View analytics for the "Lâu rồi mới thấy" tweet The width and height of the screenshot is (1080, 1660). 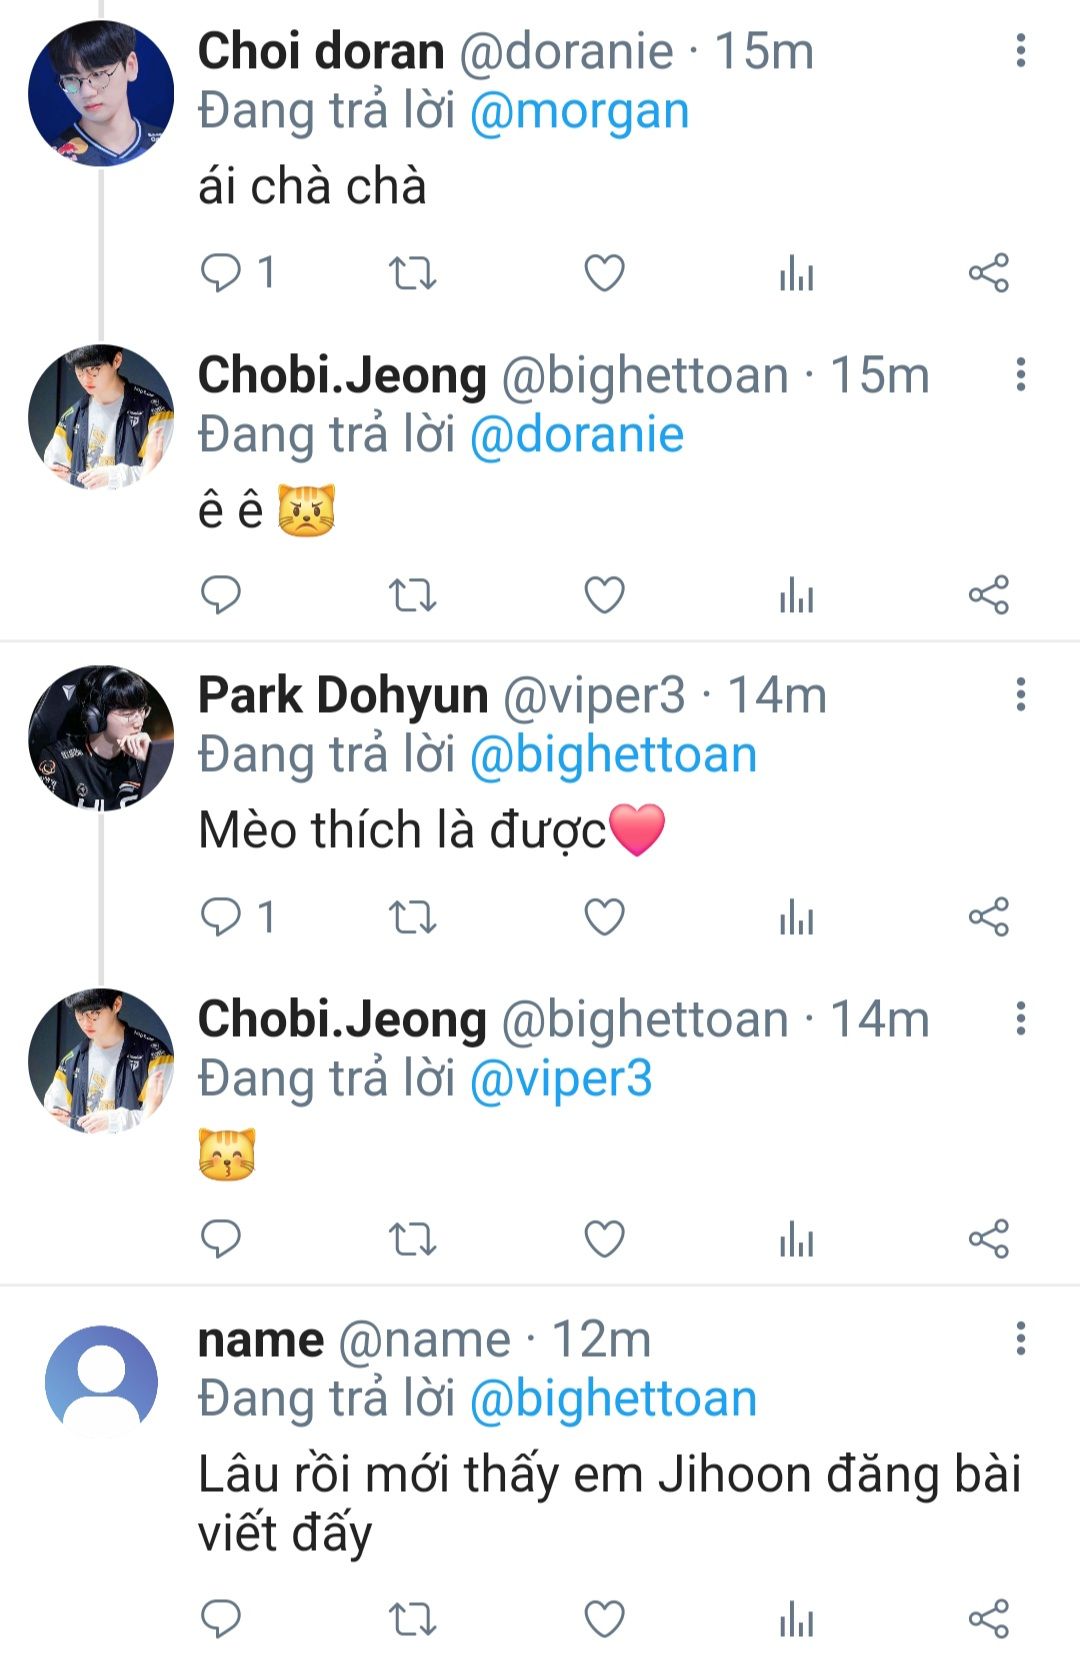point(796,1618)
